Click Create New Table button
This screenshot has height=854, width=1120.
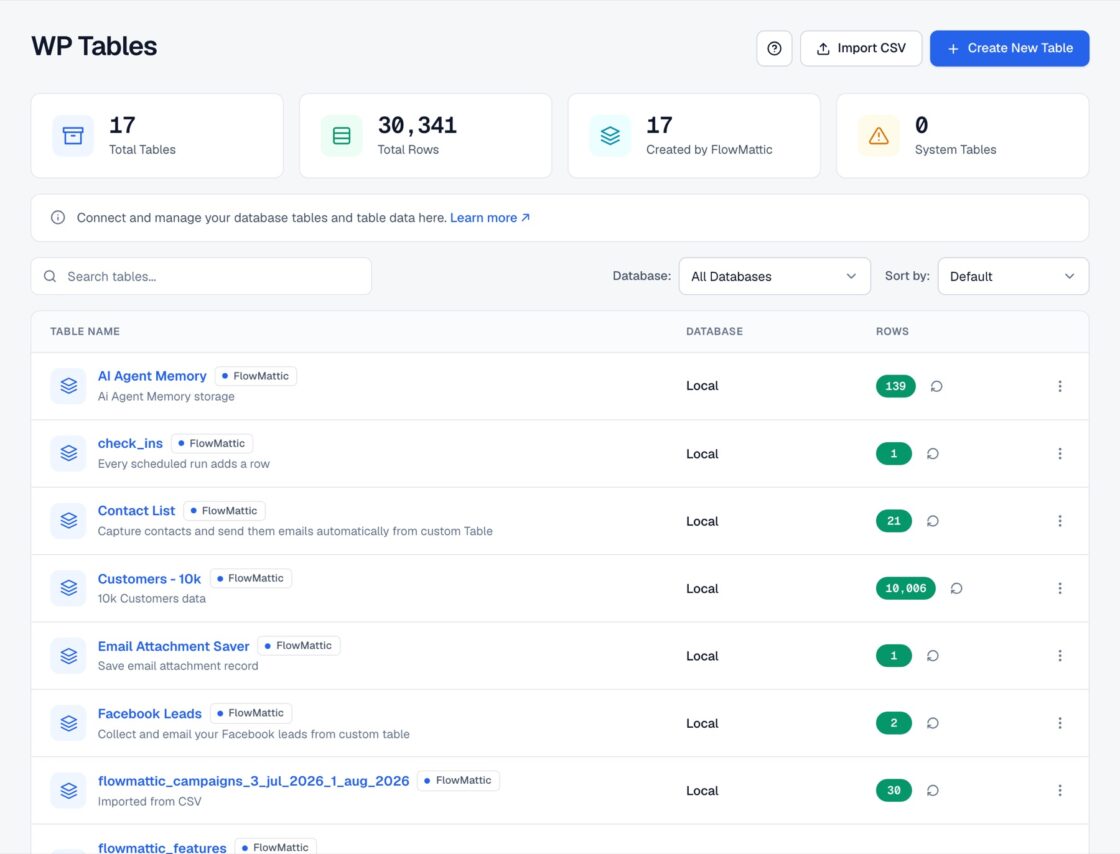pos(1009,49)
